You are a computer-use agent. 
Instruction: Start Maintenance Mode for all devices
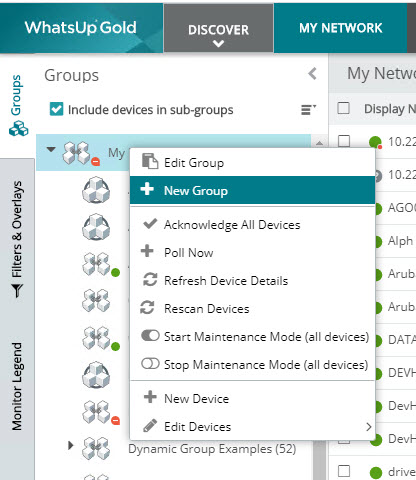252,337
